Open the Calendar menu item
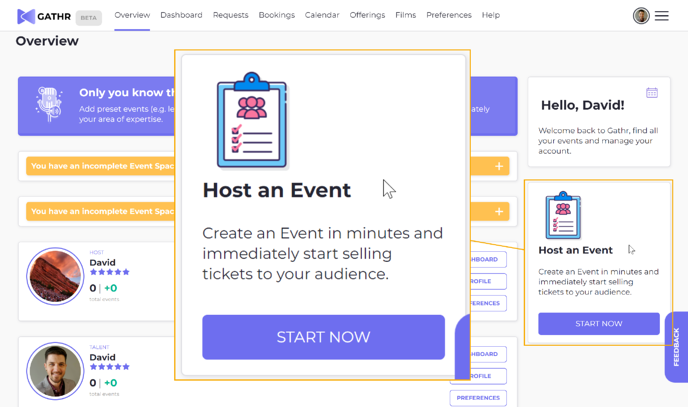Viewport: 688px width, 407px height. point(322,15)
